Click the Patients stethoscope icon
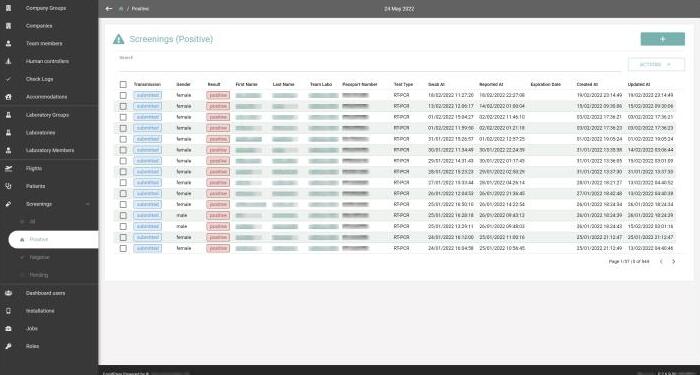This screenshot has width=700, height=375. [x=8, y=186]
